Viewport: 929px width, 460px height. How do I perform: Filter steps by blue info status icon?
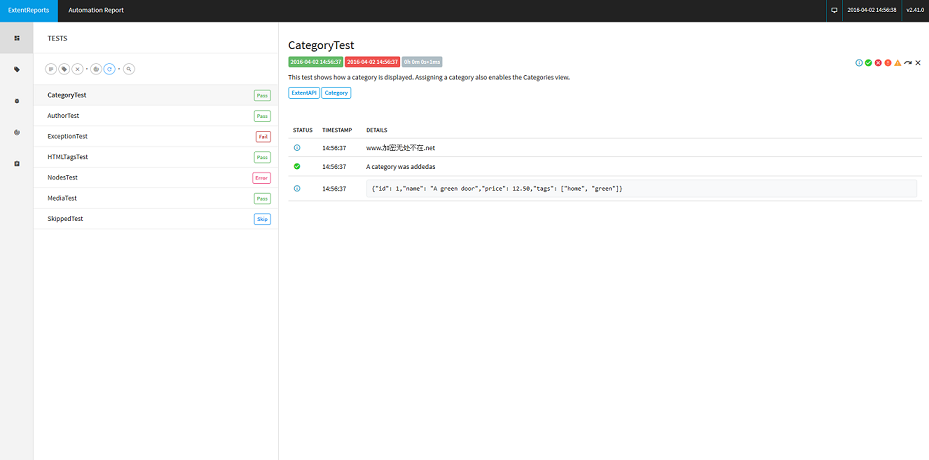coord(859,63)
